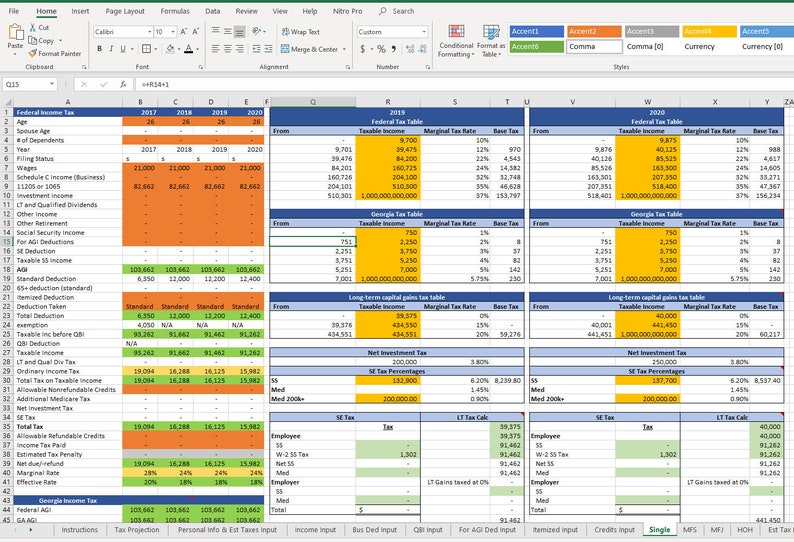Viewport: 794px width, 542px height.
Task: Apply the Accent2 orange cell style
Action: click(594, 31)
